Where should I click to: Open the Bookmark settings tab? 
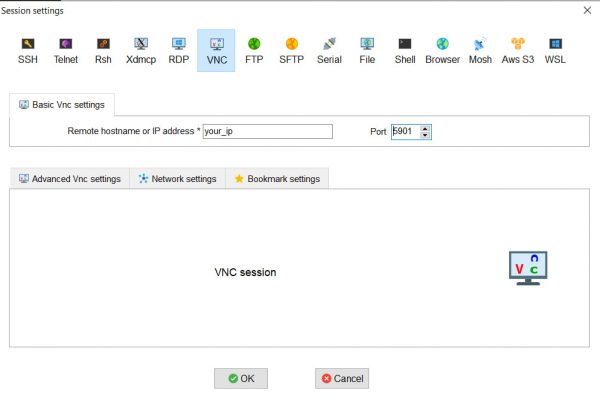coord(276,179)
